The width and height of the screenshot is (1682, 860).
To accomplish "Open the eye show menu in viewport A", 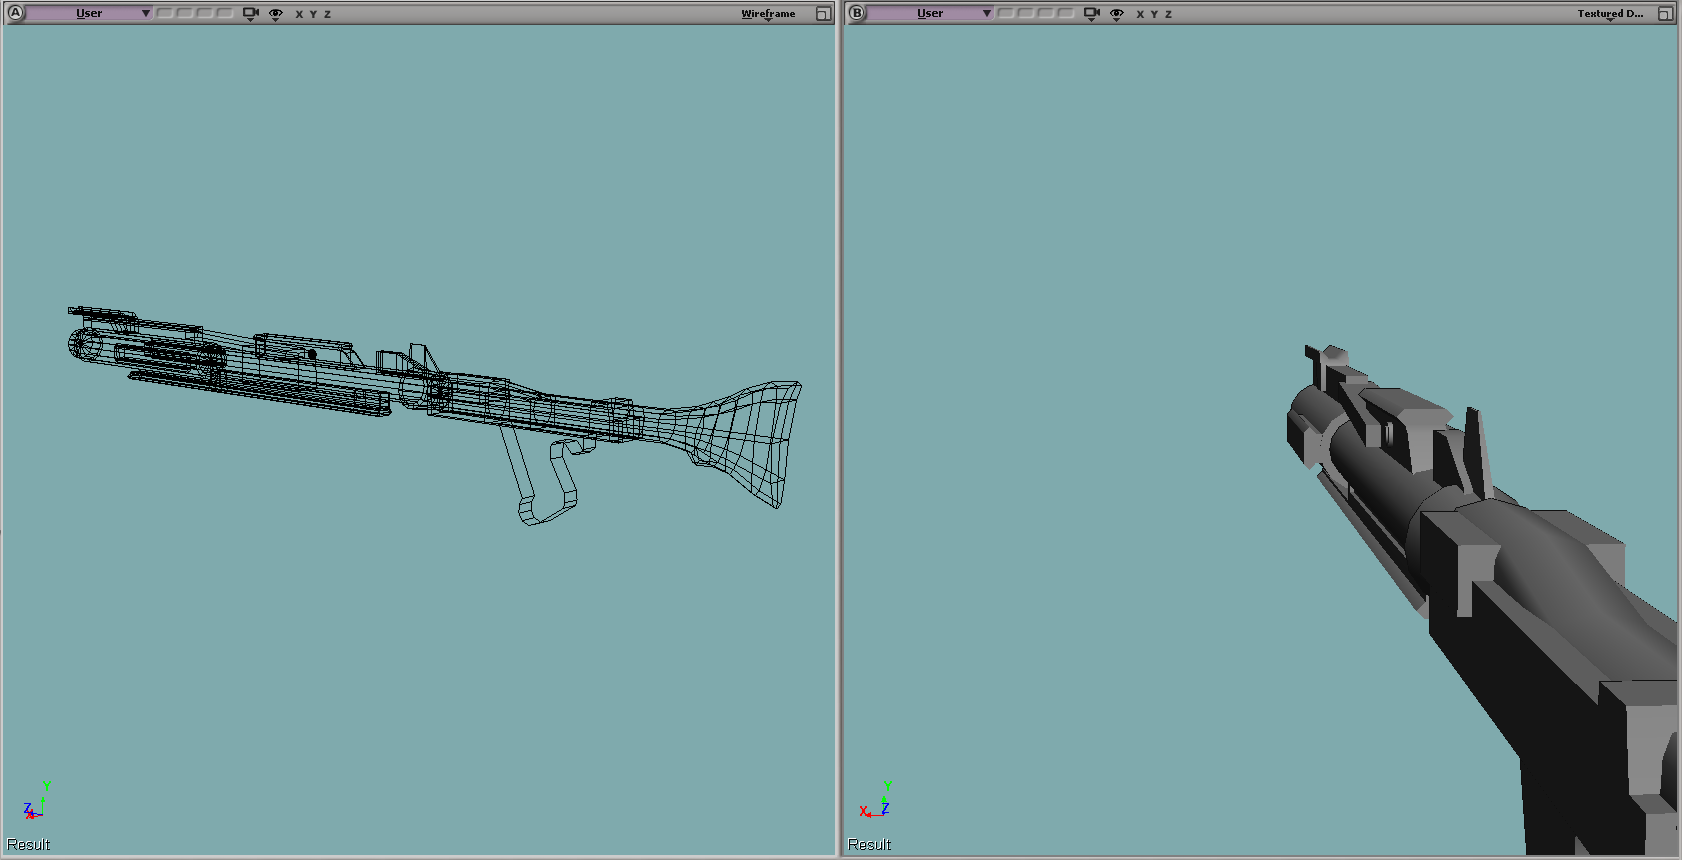I will (276, 14).
